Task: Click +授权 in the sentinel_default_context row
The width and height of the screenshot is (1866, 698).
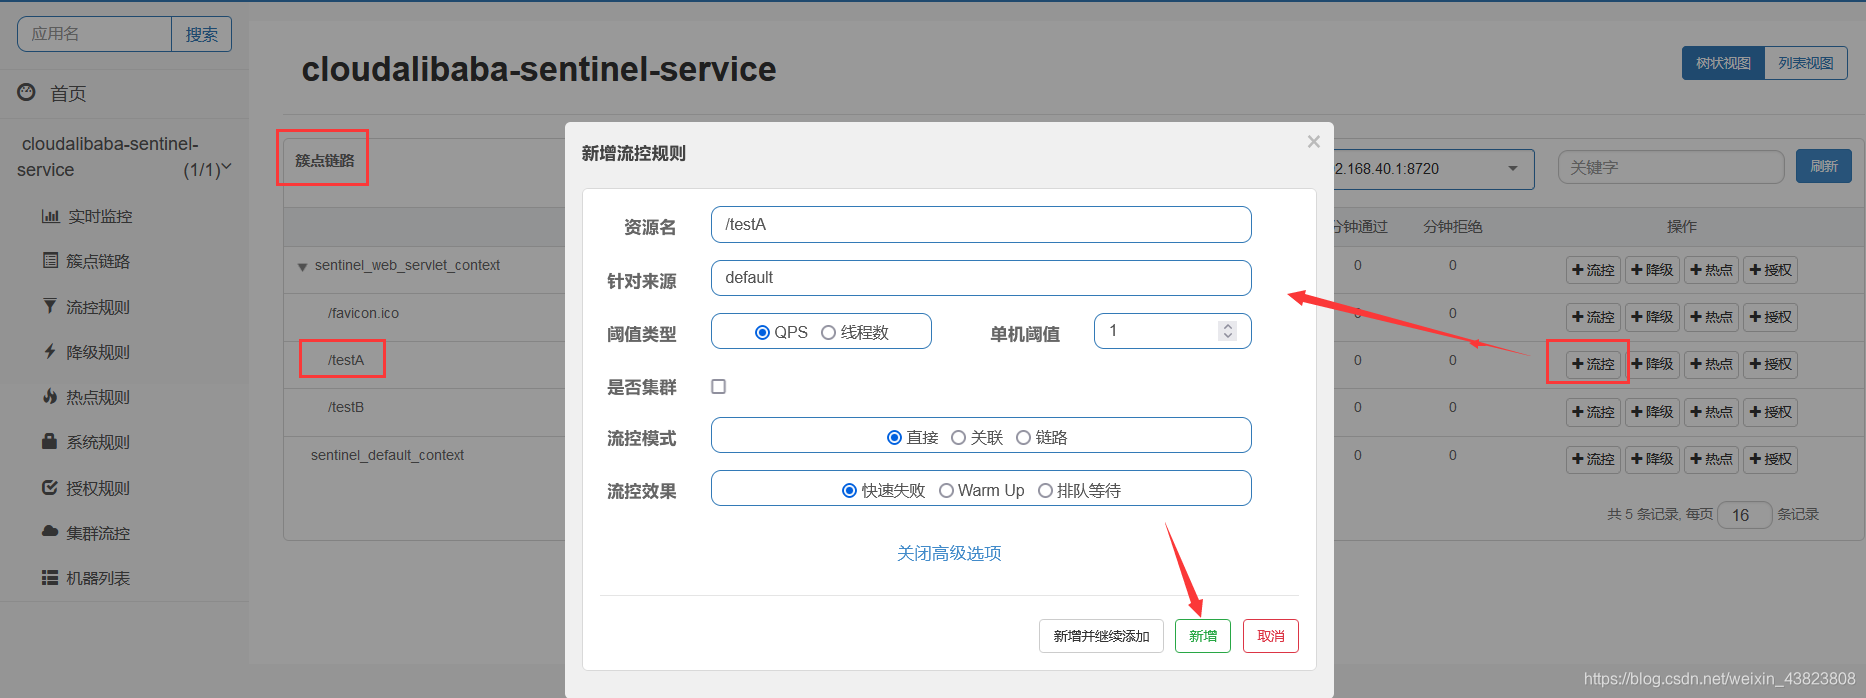Action: pyautogui.click(x=1771, y=459)
